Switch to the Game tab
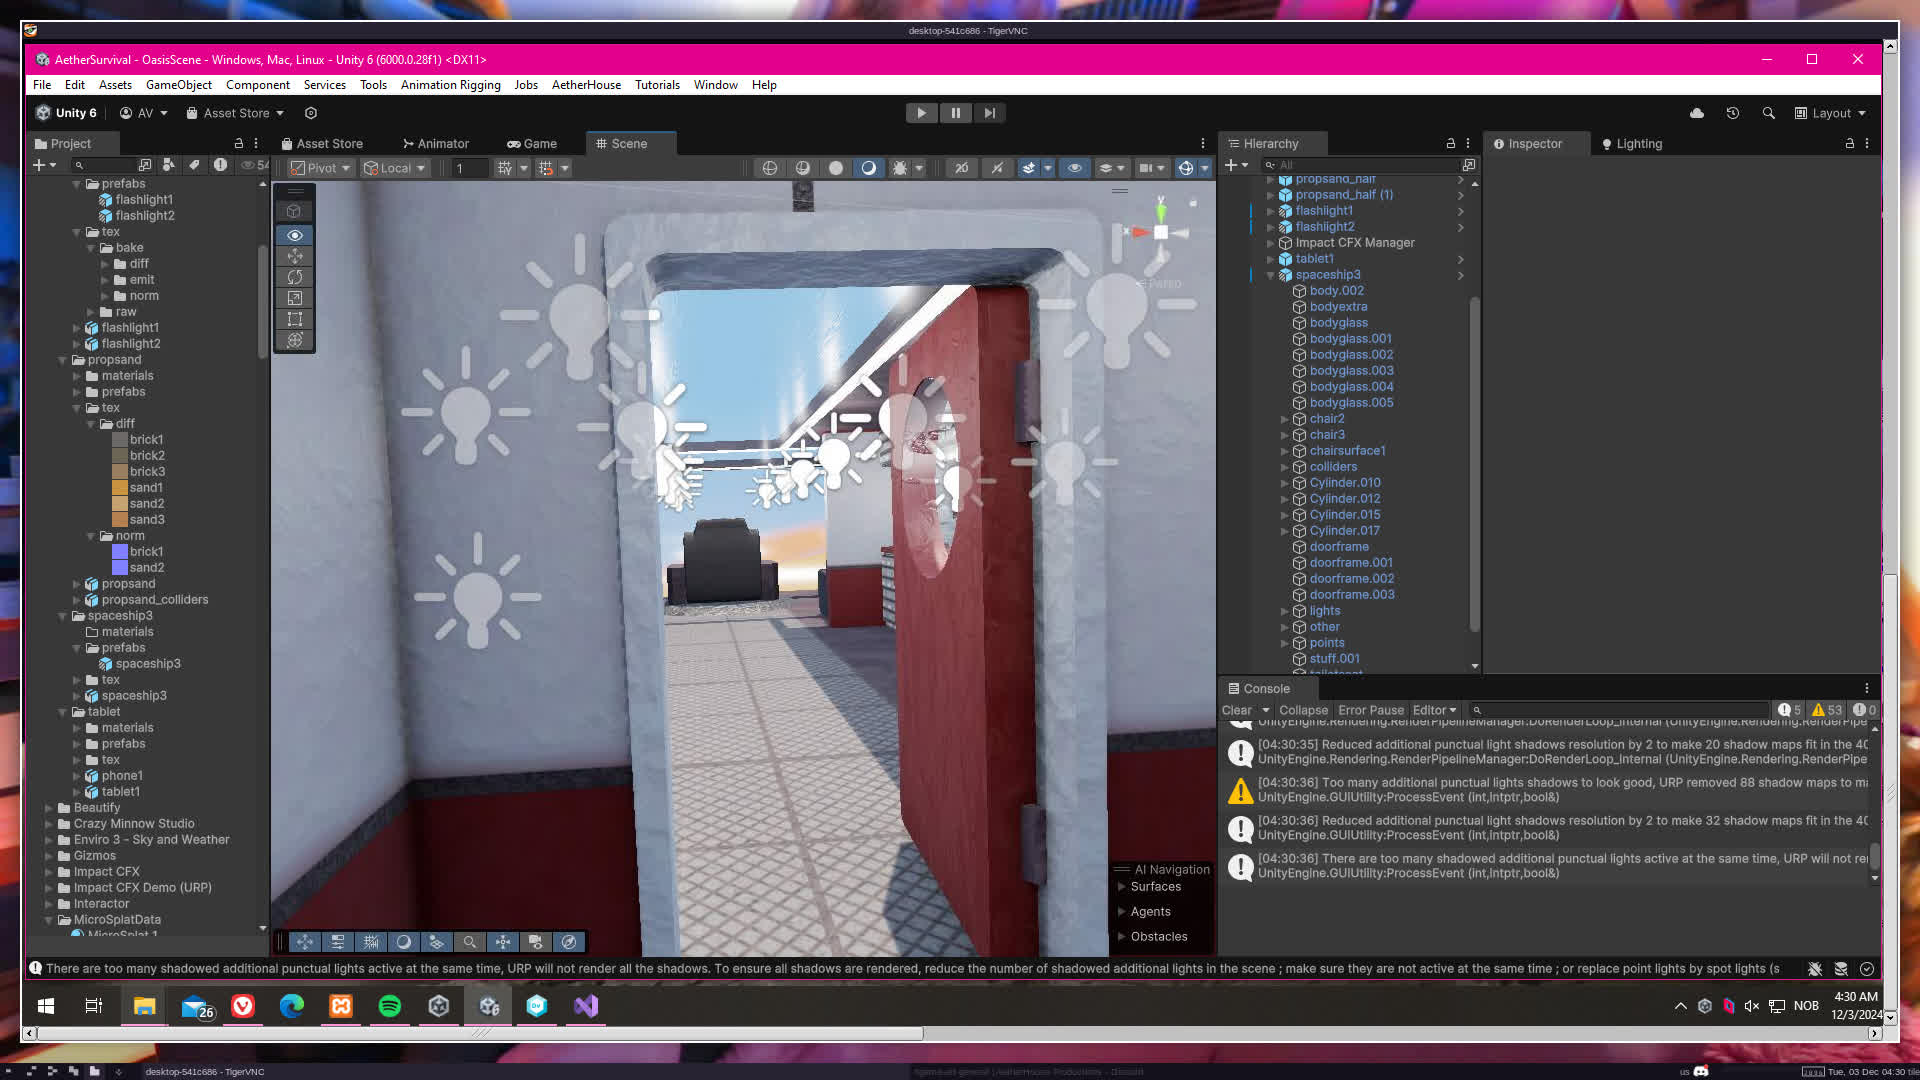Image resolution: width=1920 pixels, height=1080 pixels. 532,144
